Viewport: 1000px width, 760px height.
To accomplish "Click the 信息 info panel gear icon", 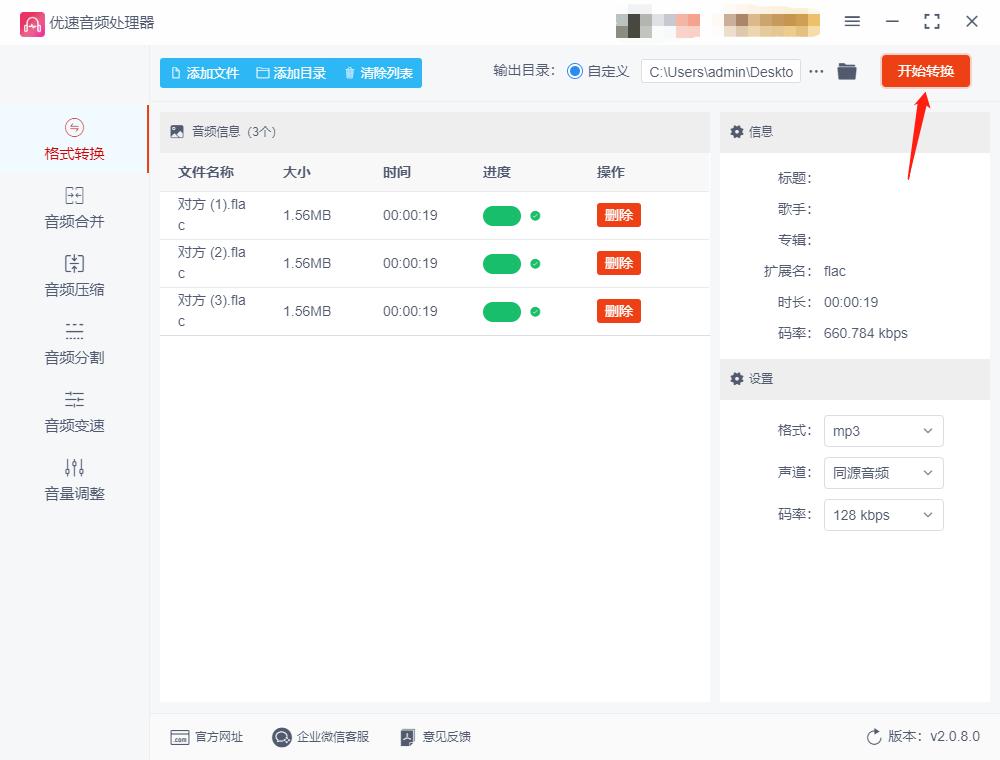I will click(x=737, y=131).
